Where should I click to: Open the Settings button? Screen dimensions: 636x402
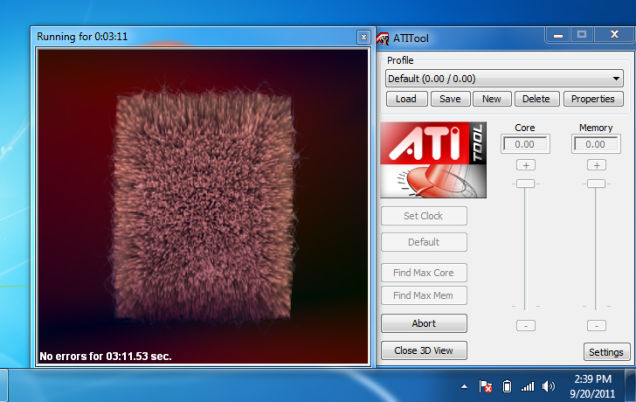606,352
